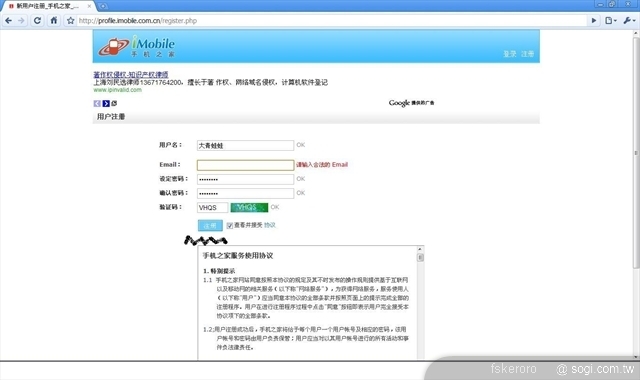
Task: Show next ad with right arrow
Action: pos(106,103)
